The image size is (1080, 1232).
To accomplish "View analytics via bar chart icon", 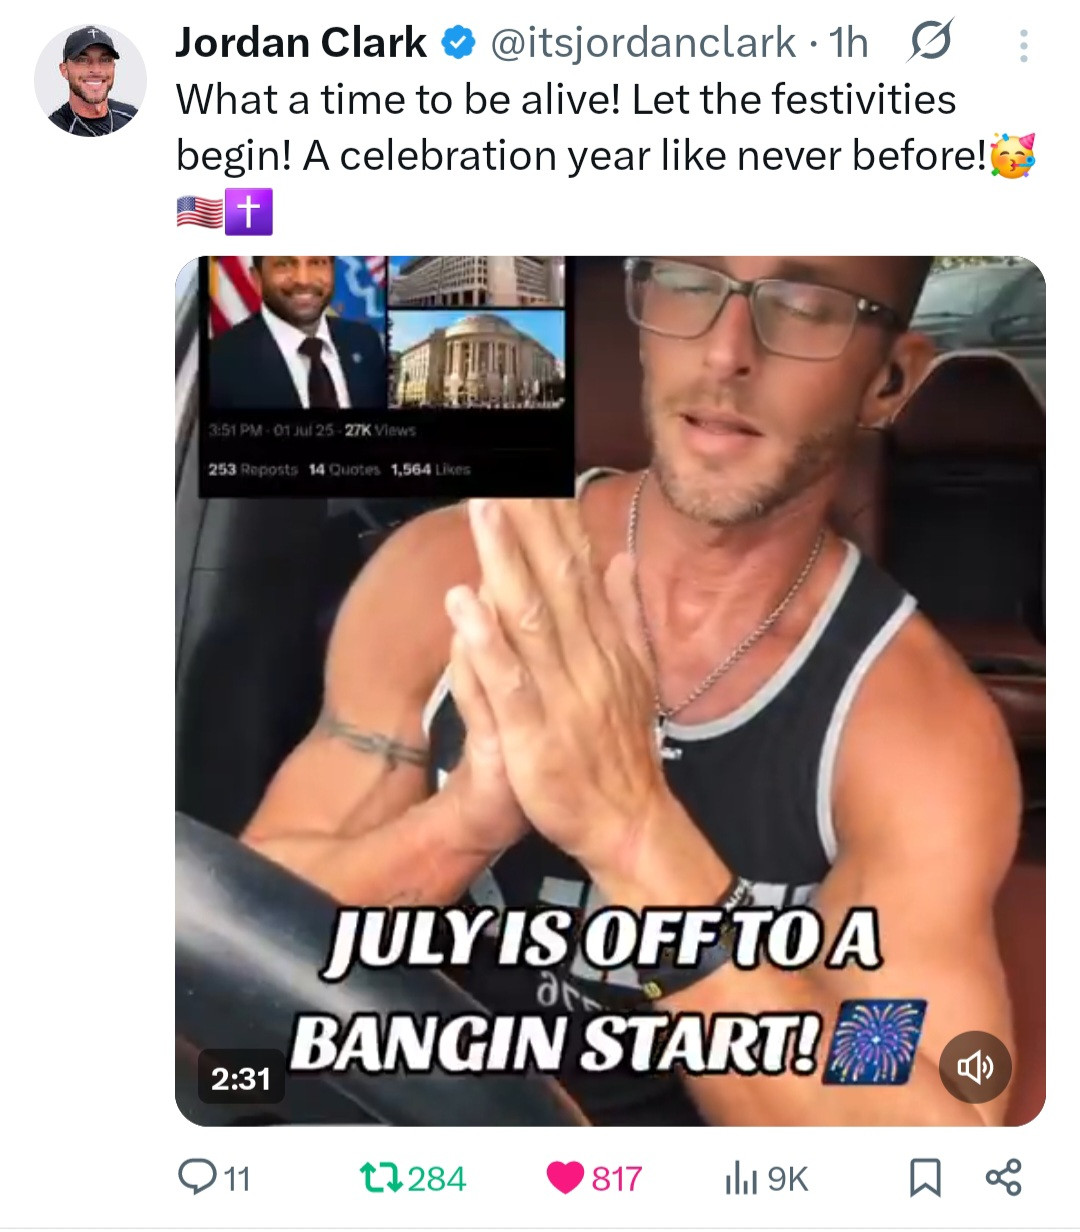I will [740, 1179].
